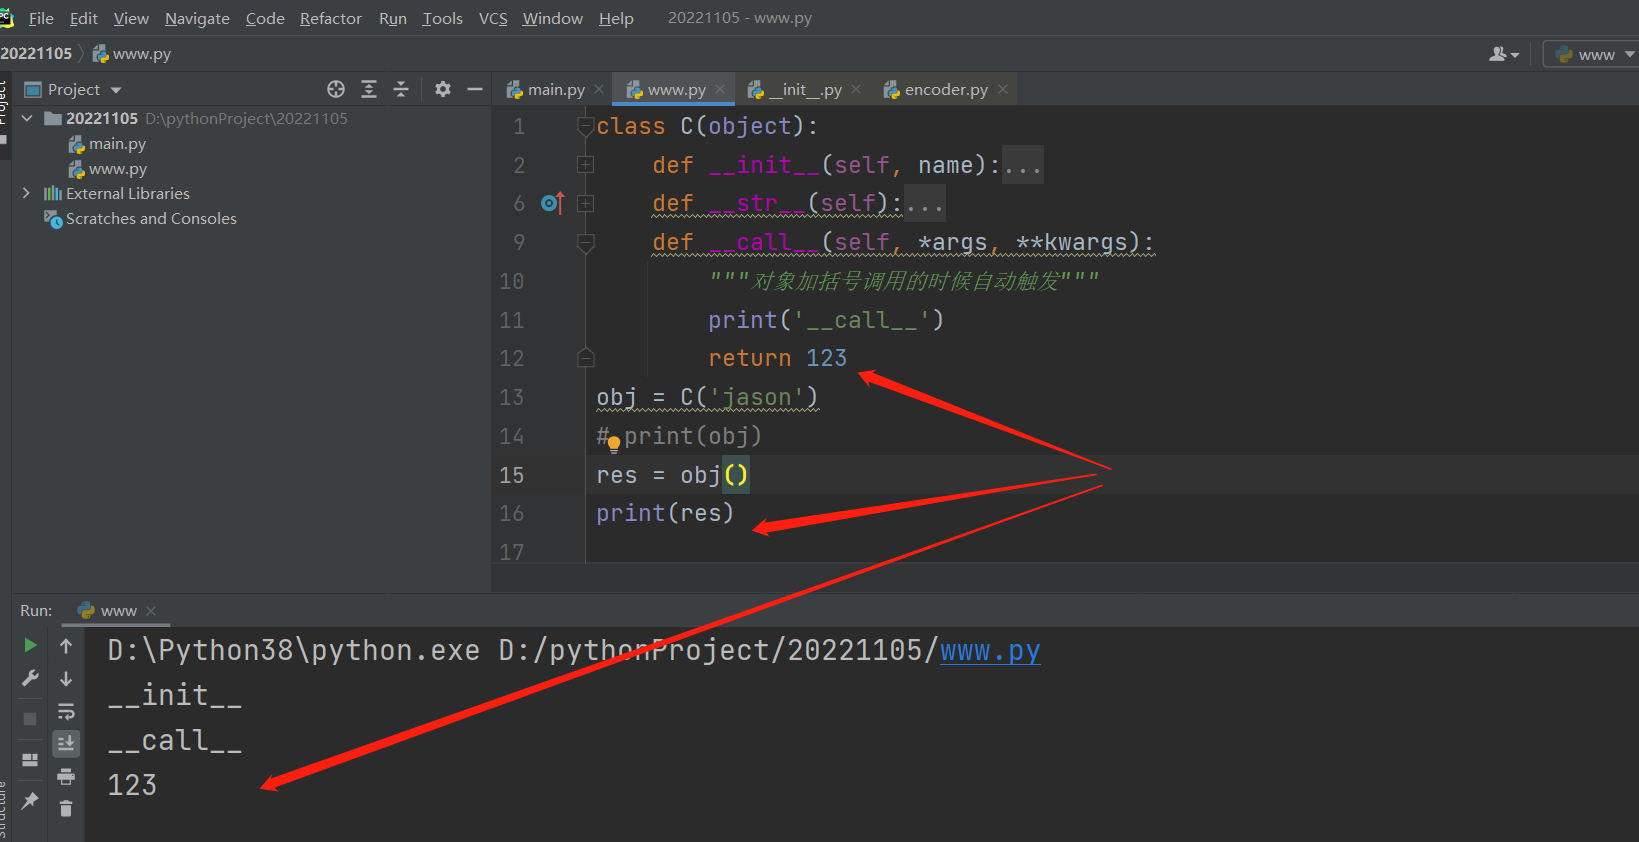
Task: Click the 20221105 breadcrumb in navigation bar
Action: point(36,53)
